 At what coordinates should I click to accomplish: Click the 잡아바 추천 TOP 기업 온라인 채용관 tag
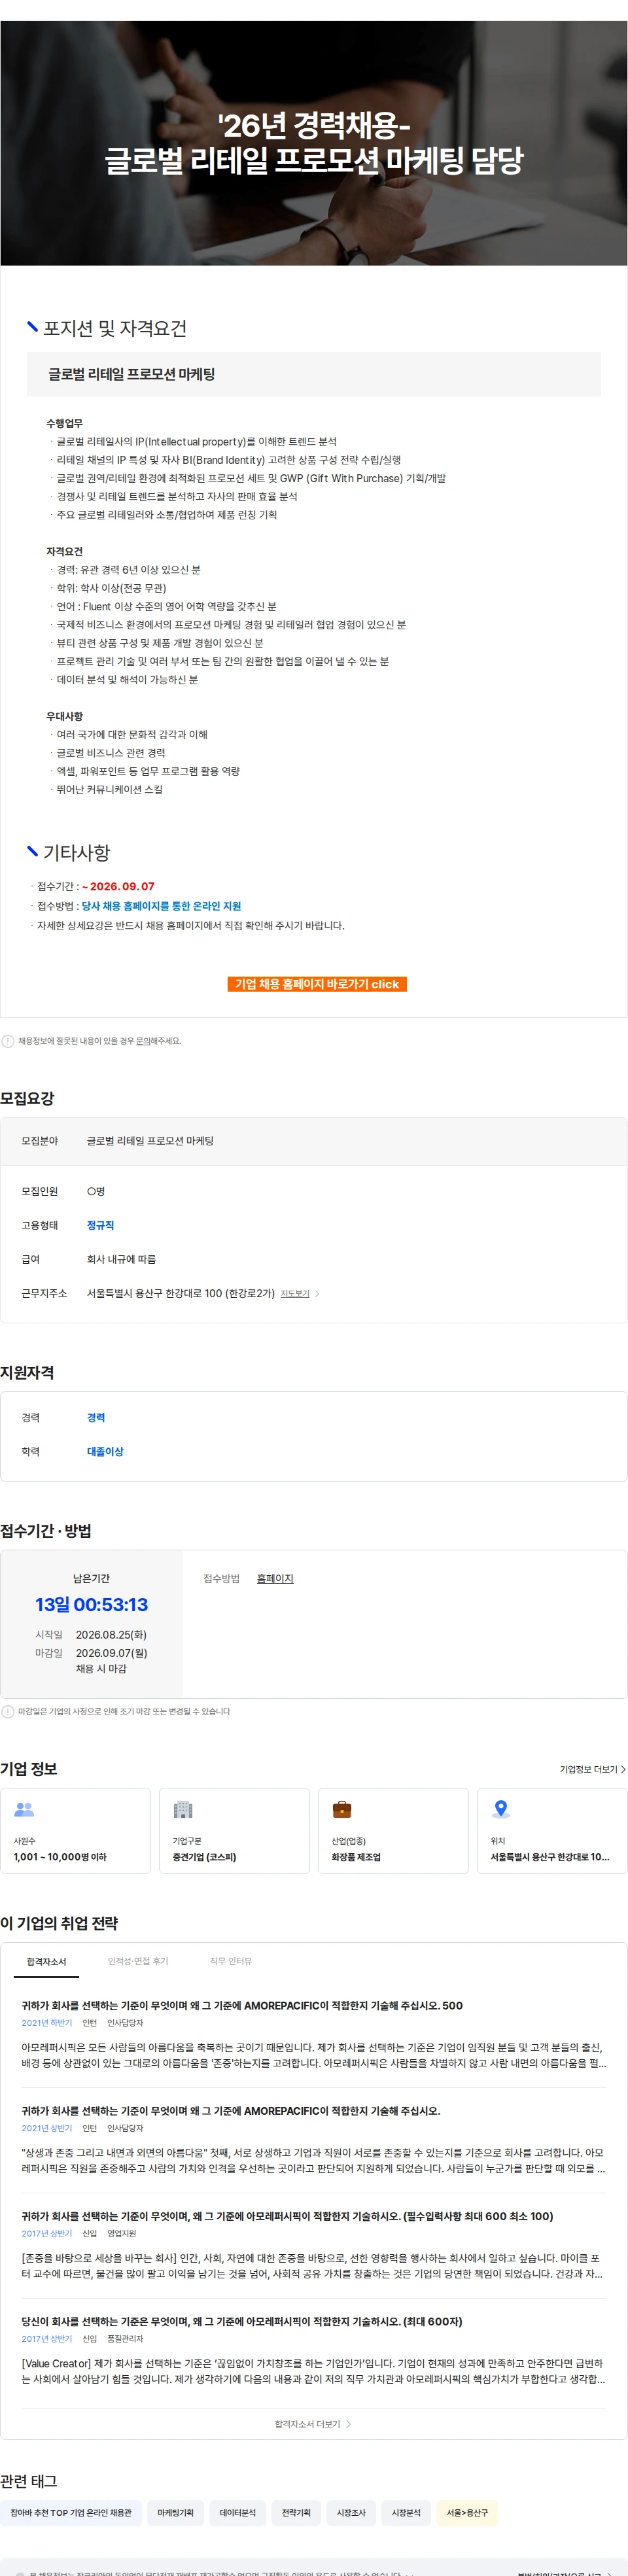coord(71,2512)
